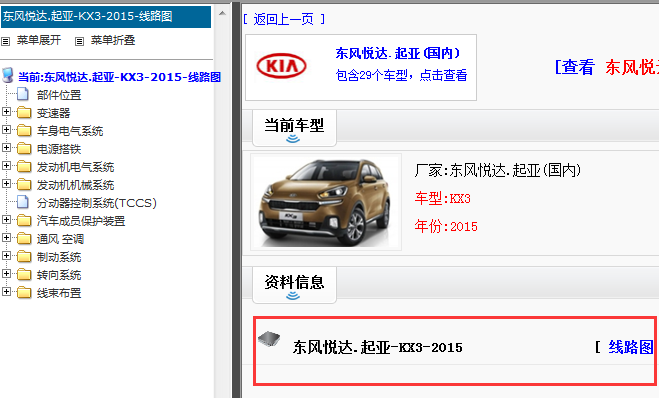Click the 菜单展开 list icon
The width and height of the screenshot is (659, 398).
5,41
